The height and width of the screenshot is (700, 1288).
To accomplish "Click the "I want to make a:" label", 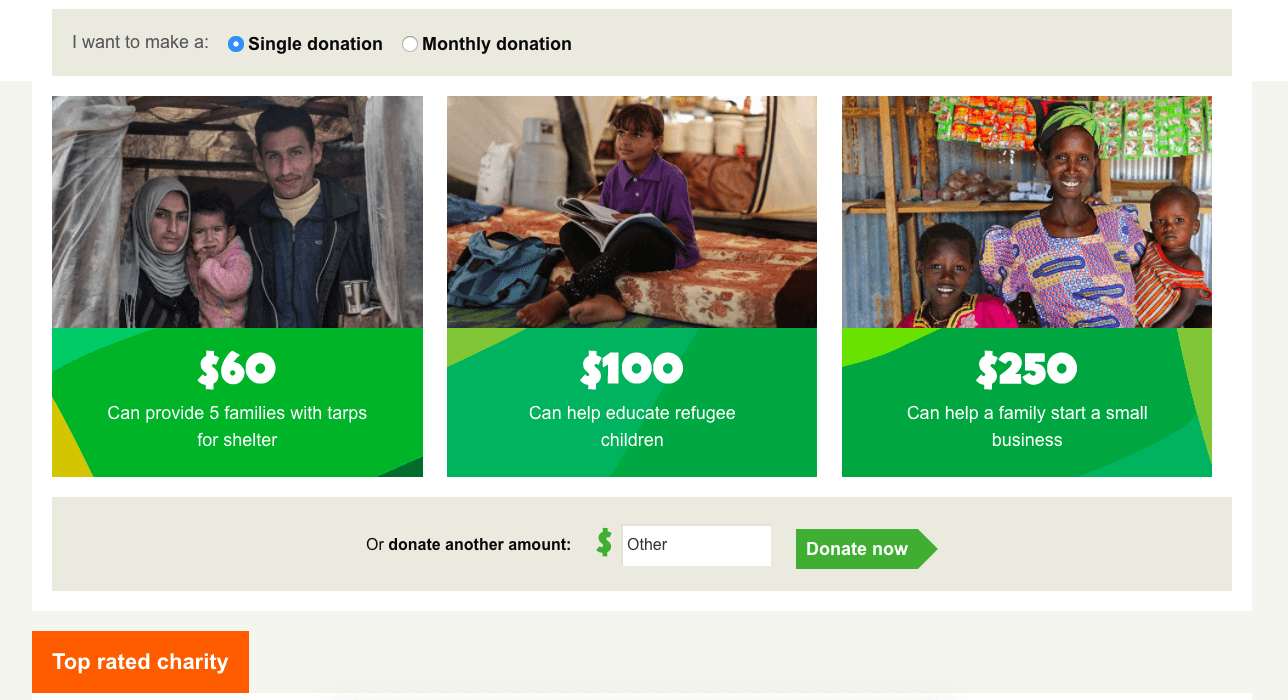I will (141, 43).
